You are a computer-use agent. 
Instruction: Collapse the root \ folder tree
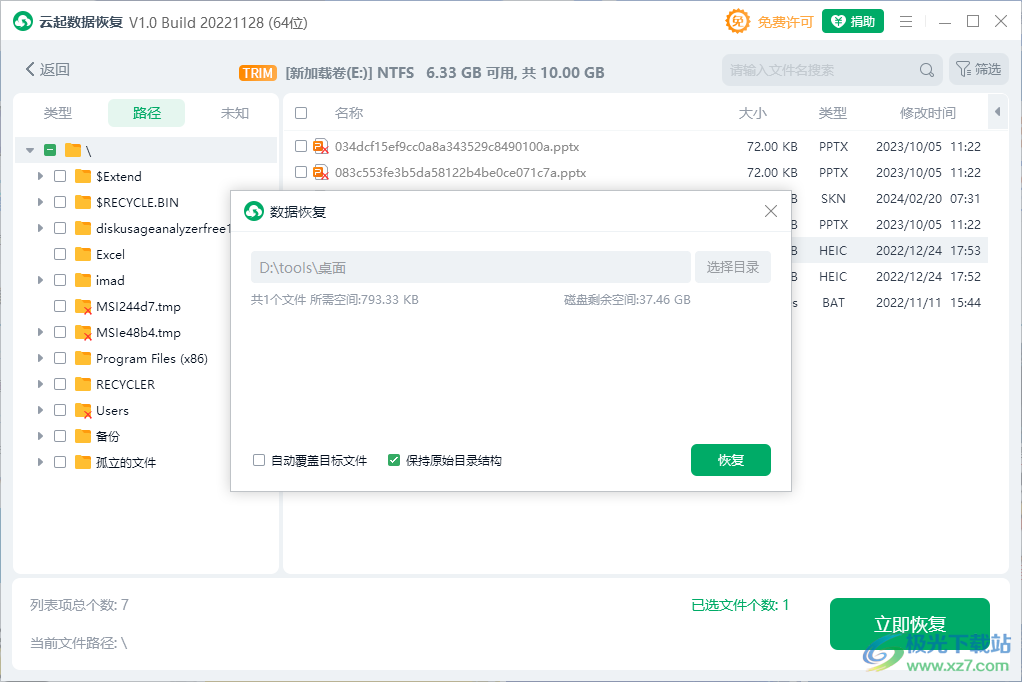29,150
